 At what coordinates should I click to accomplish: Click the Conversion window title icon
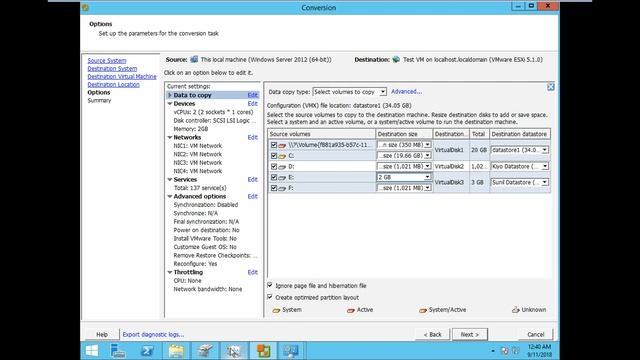[x=85, y=7]
